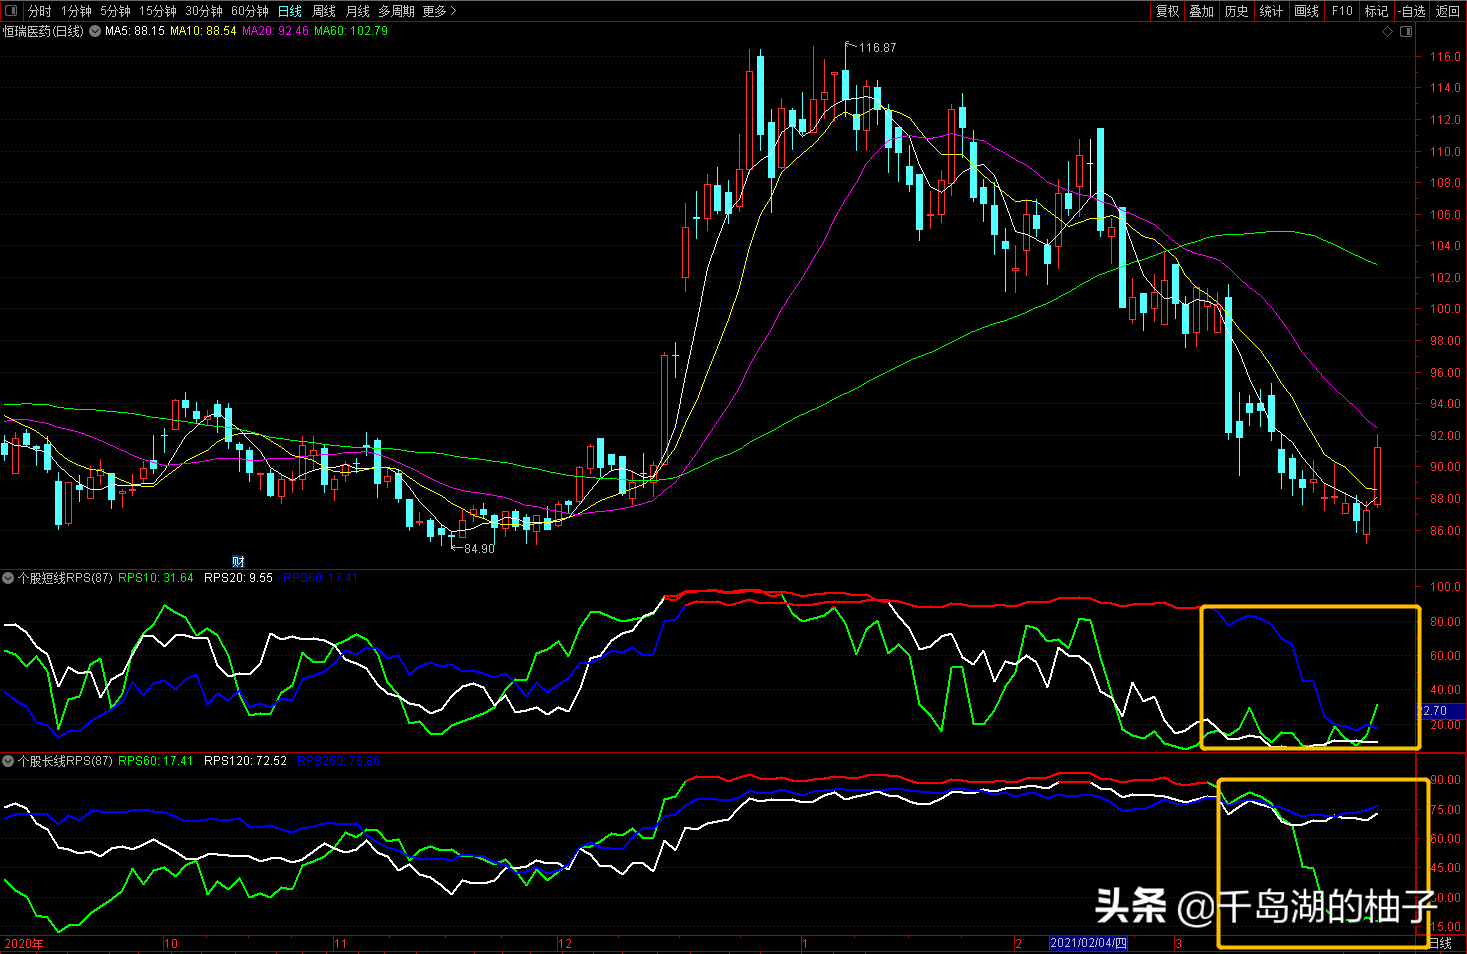This screenshot has width=1467, height=954.
Task: Remove from watchlist via -自选
Action: point(1411,11)
